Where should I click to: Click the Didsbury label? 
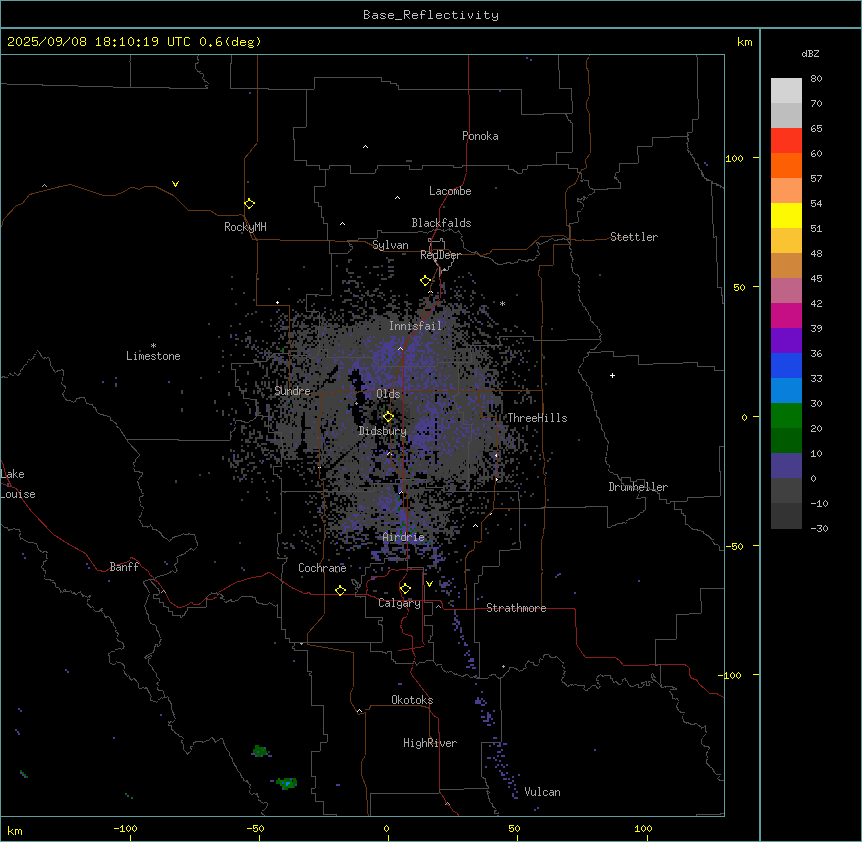click(x=383, y=431)
